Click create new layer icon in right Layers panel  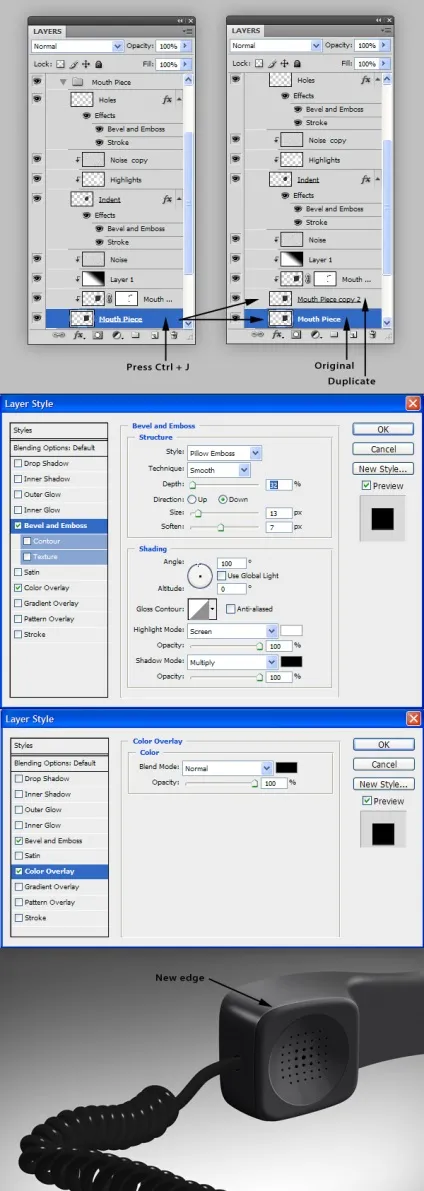(354, 334)
